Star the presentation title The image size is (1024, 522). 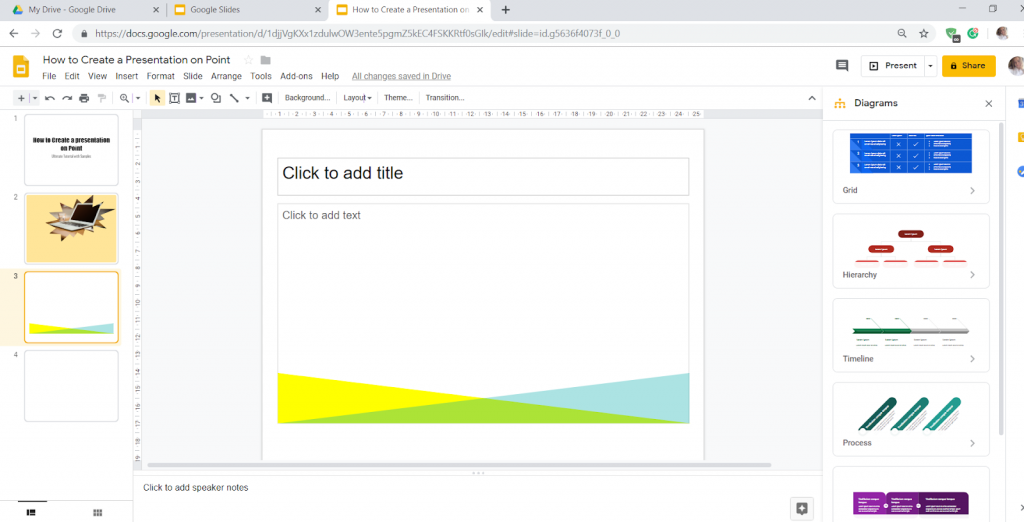(246, 60)
